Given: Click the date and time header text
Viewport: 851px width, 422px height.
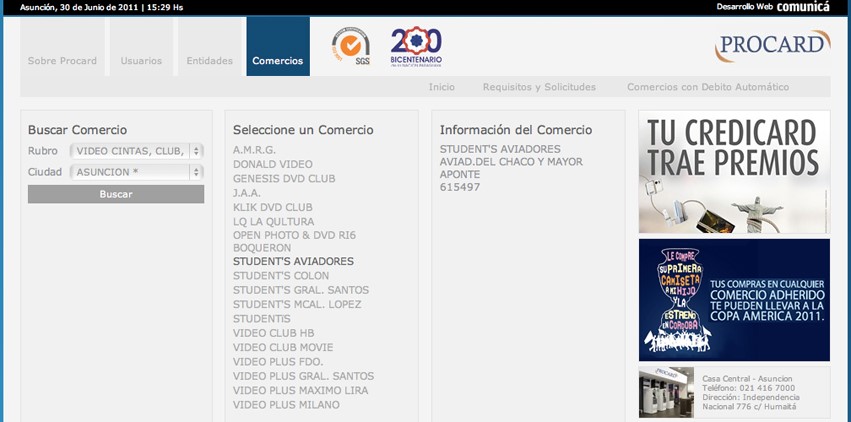Looking at the screenshot, I should click(101, 7).
